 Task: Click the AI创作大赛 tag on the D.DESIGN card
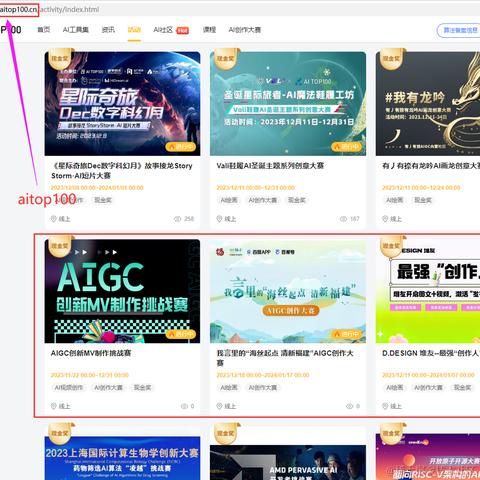pos(428,387)
